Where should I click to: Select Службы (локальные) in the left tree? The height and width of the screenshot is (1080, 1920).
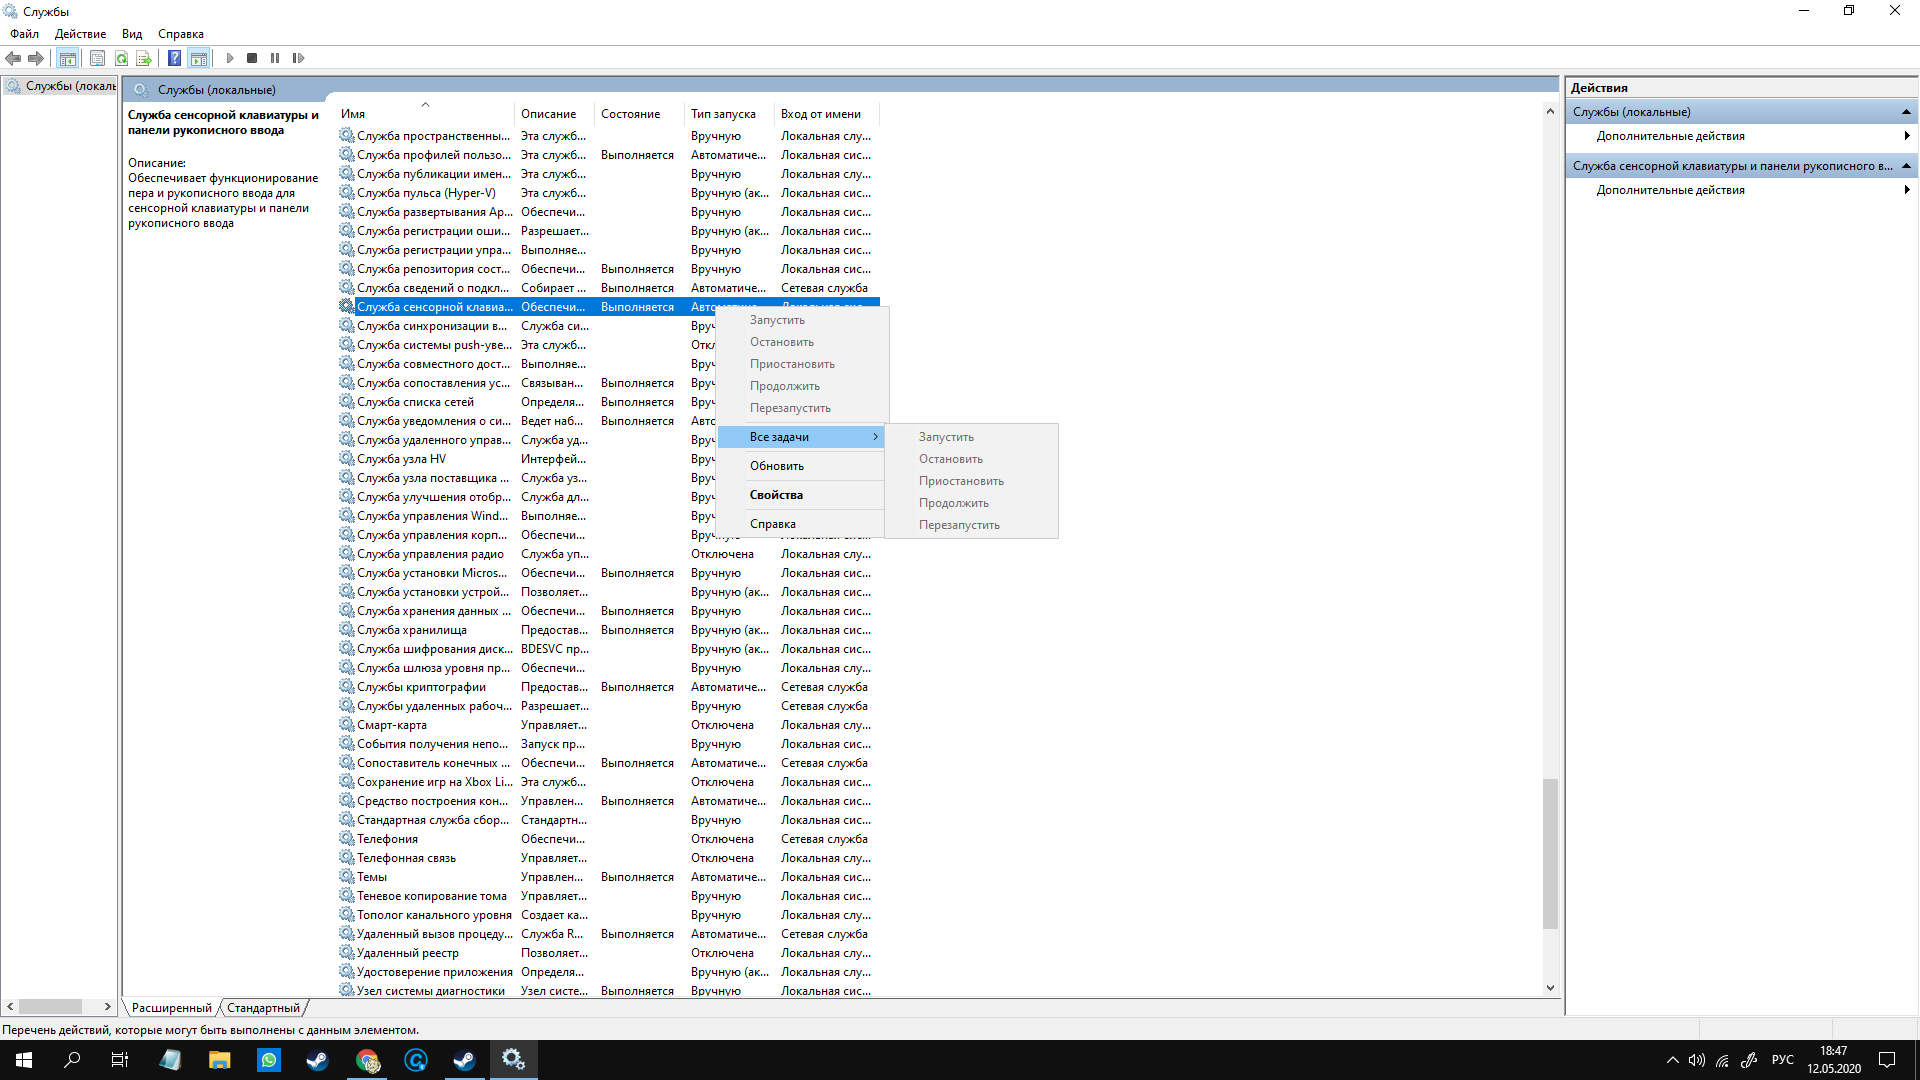62,86
